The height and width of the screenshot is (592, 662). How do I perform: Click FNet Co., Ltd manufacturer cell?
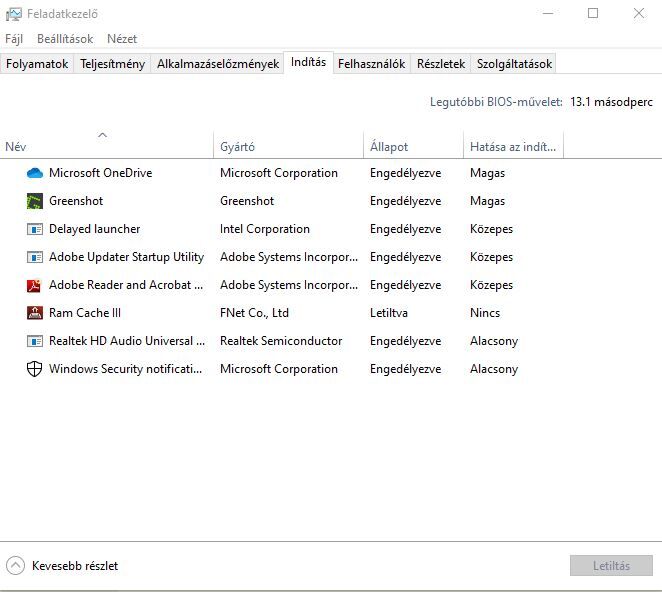coord(254,313)
